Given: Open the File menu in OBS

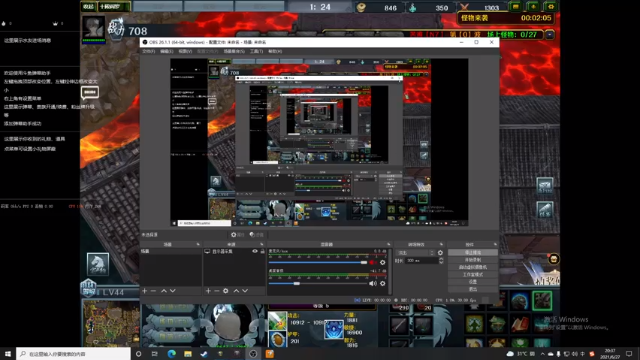Looking at the screenshot, I should coord(149,51).
